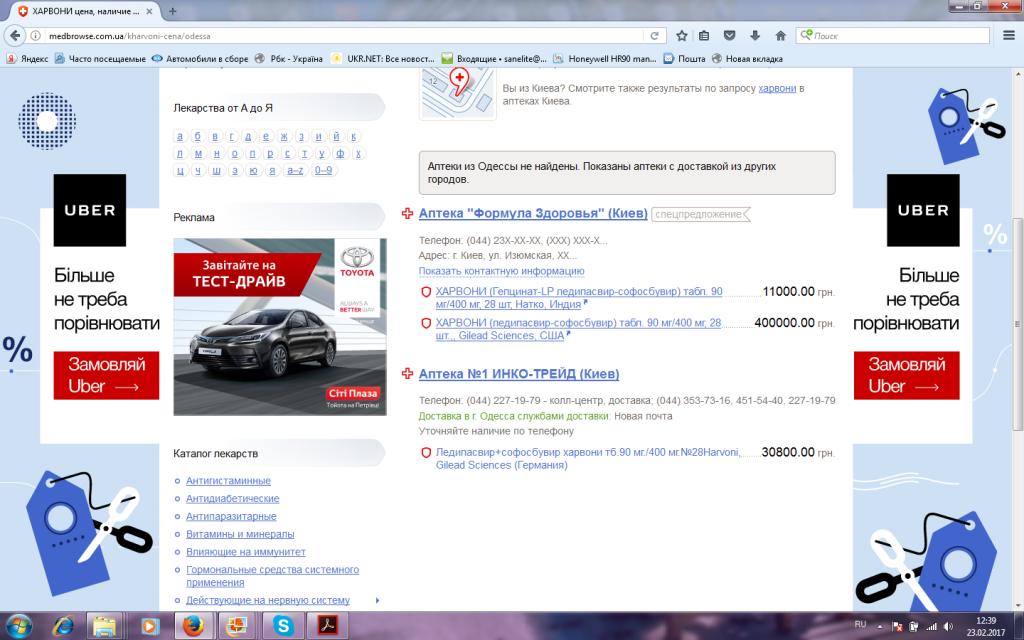Reload the page with the refresh icon
The width and height of the screenshot is (1024, 640).
654,35
